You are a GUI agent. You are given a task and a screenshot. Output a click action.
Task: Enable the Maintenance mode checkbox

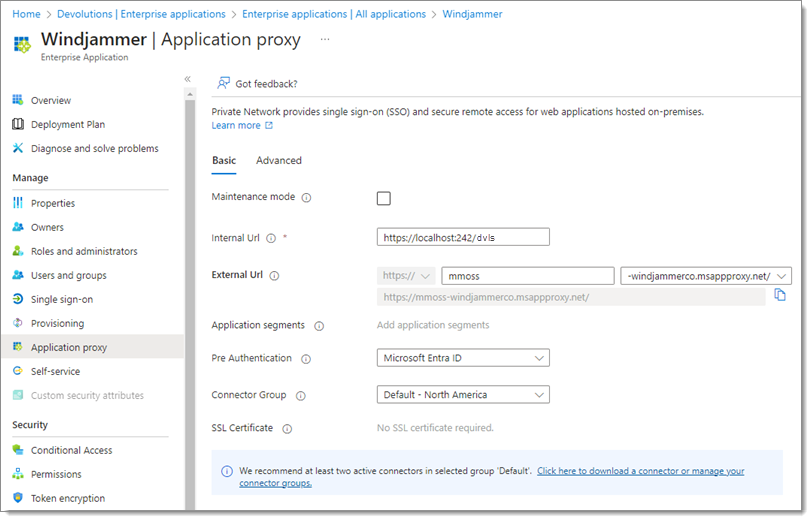point(384,198)
